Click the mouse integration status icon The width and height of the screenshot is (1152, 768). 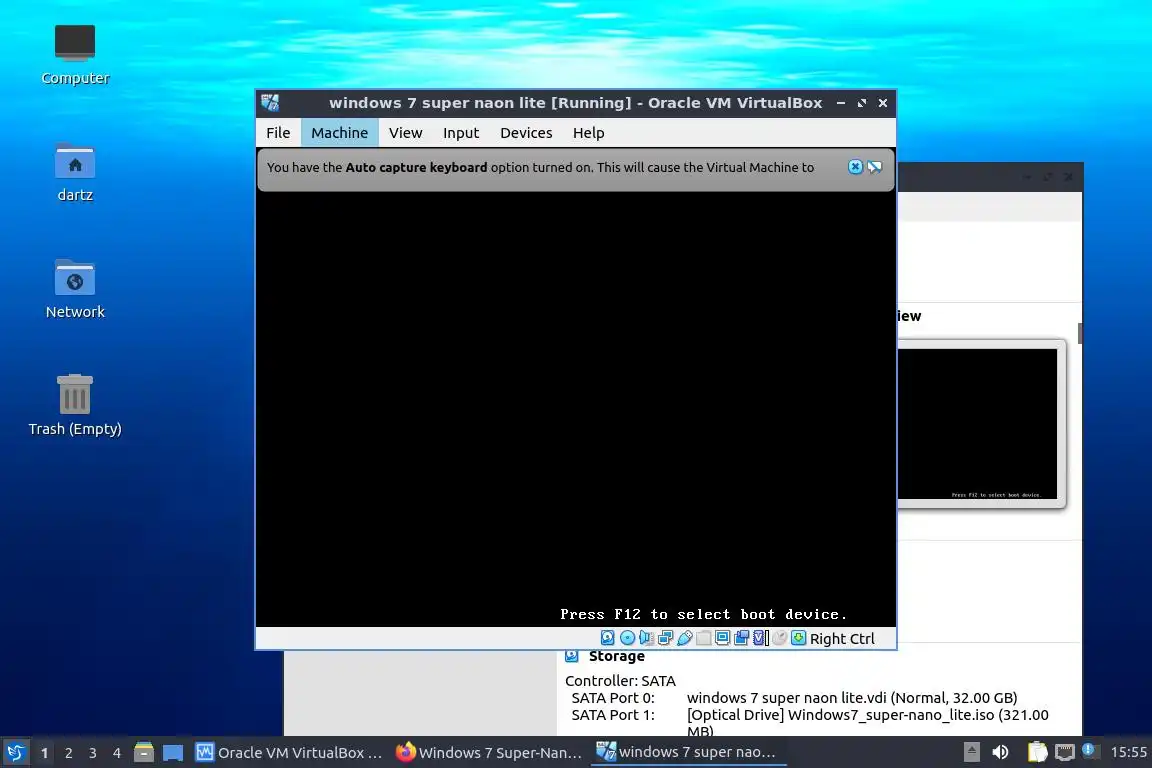coord(780,638)
